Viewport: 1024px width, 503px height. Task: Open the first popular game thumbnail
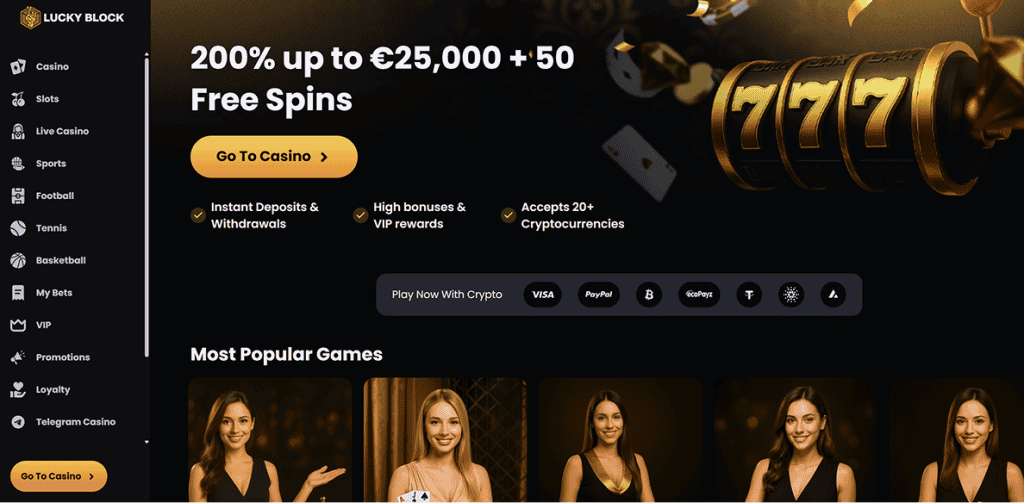point(270,440)
